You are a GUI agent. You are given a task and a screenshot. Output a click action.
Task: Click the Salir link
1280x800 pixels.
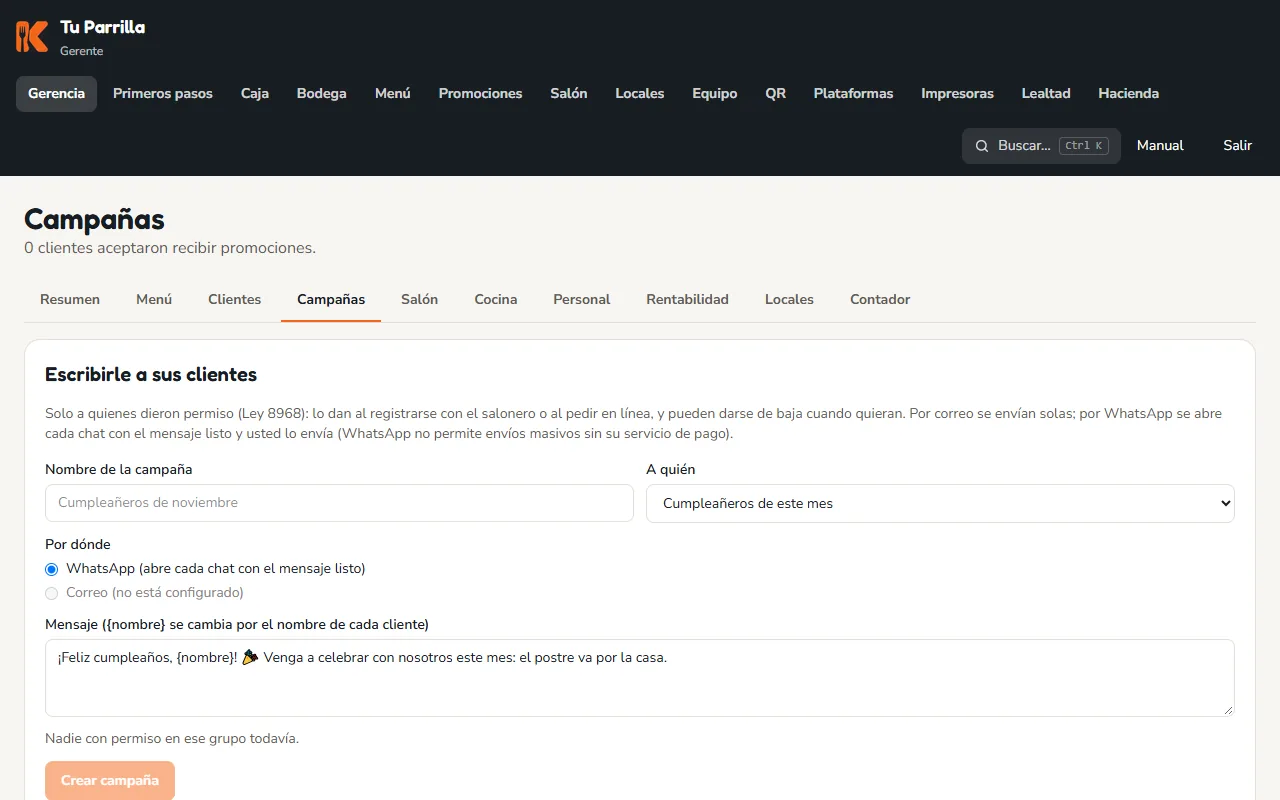1237,146
